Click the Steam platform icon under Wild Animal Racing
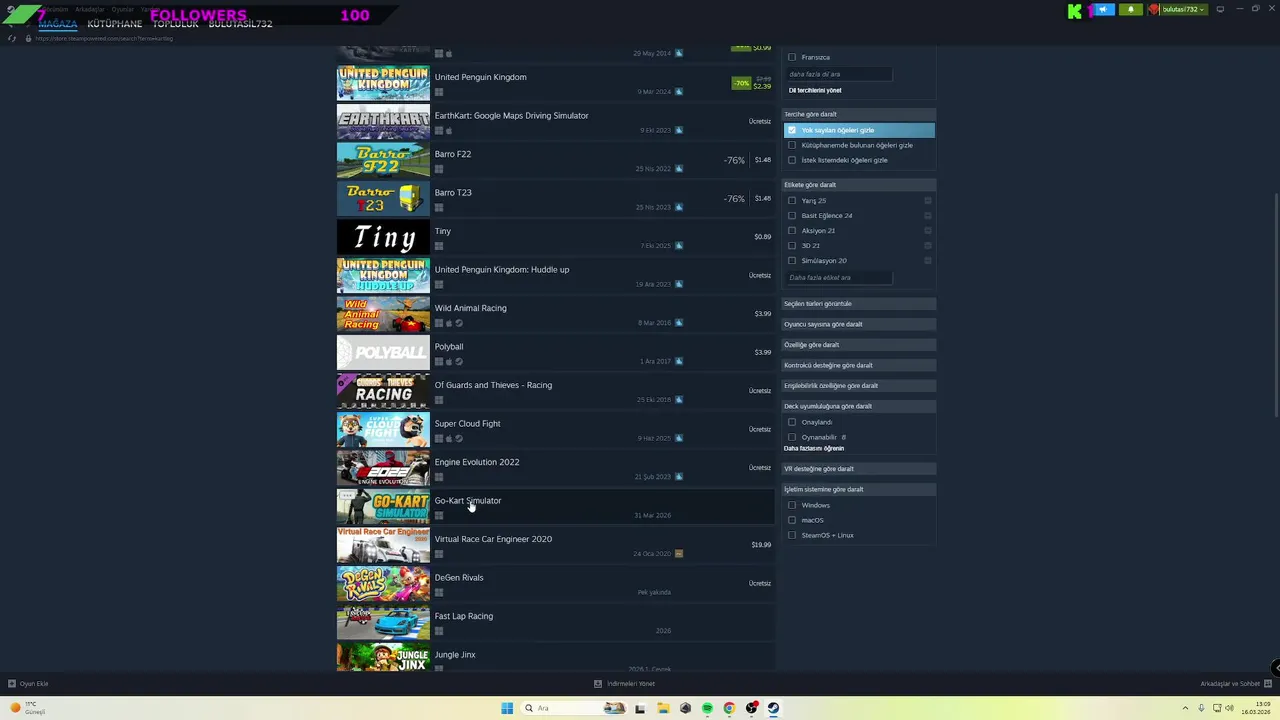1280x720 pixels. (459, 323)
